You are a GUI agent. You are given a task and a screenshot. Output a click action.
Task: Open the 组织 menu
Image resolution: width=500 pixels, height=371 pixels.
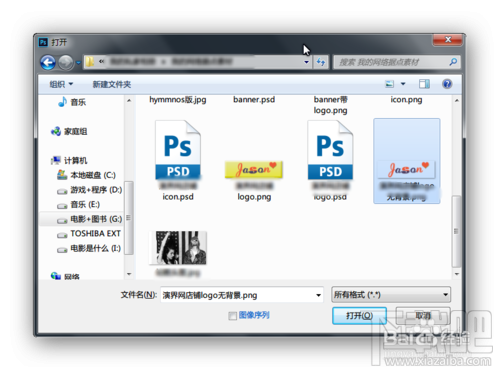[61, 84]
